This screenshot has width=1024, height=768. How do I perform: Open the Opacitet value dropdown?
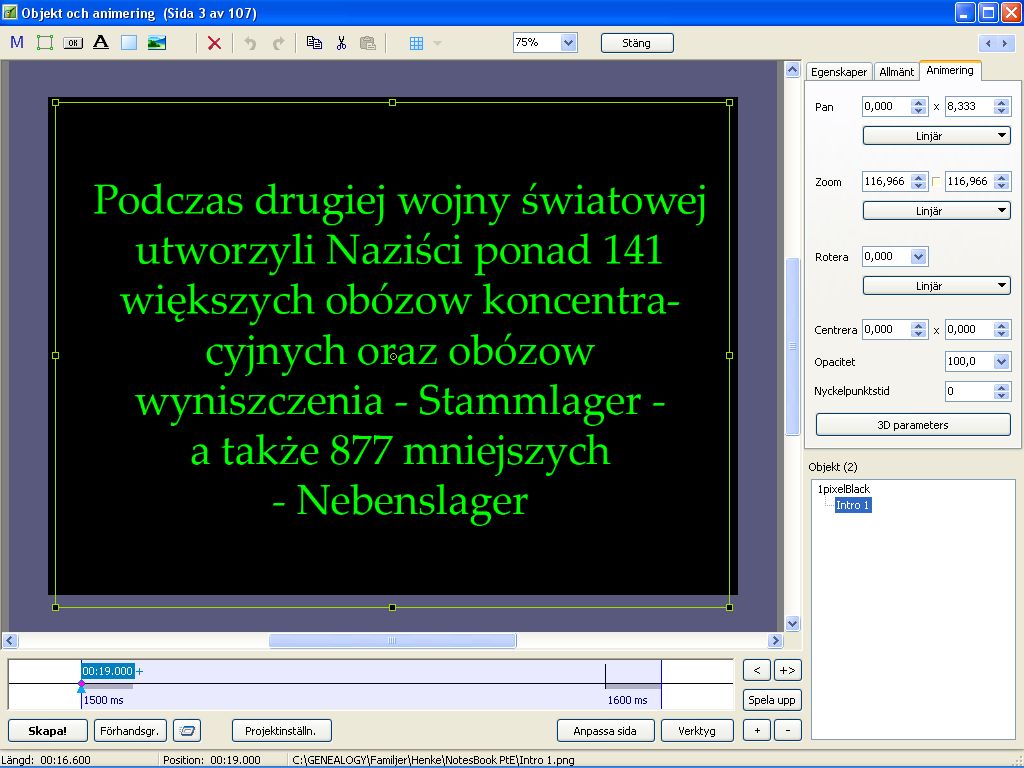pos(1001,362)
